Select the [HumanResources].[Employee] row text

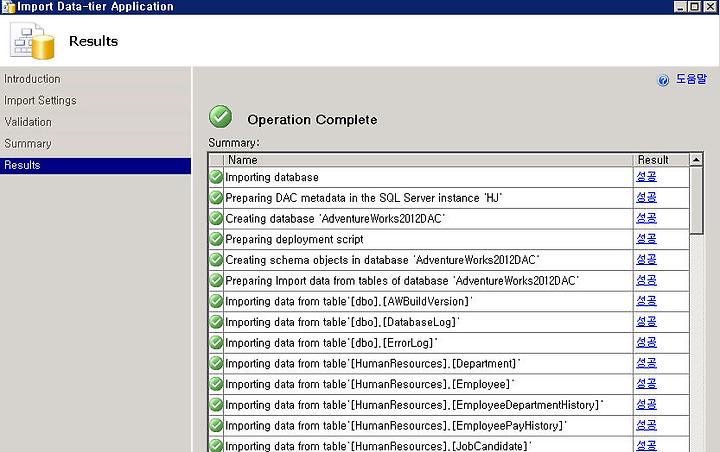point(370,384)
